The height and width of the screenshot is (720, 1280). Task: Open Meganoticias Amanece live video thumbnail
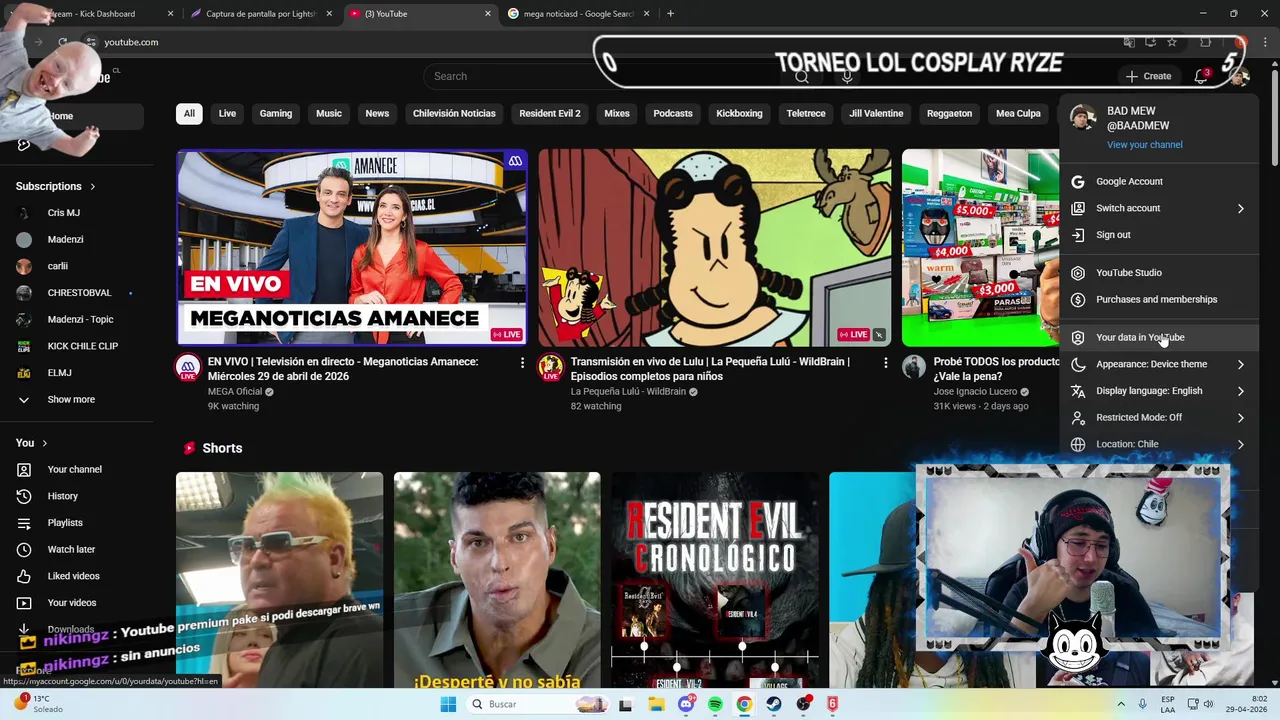[352, 248]
